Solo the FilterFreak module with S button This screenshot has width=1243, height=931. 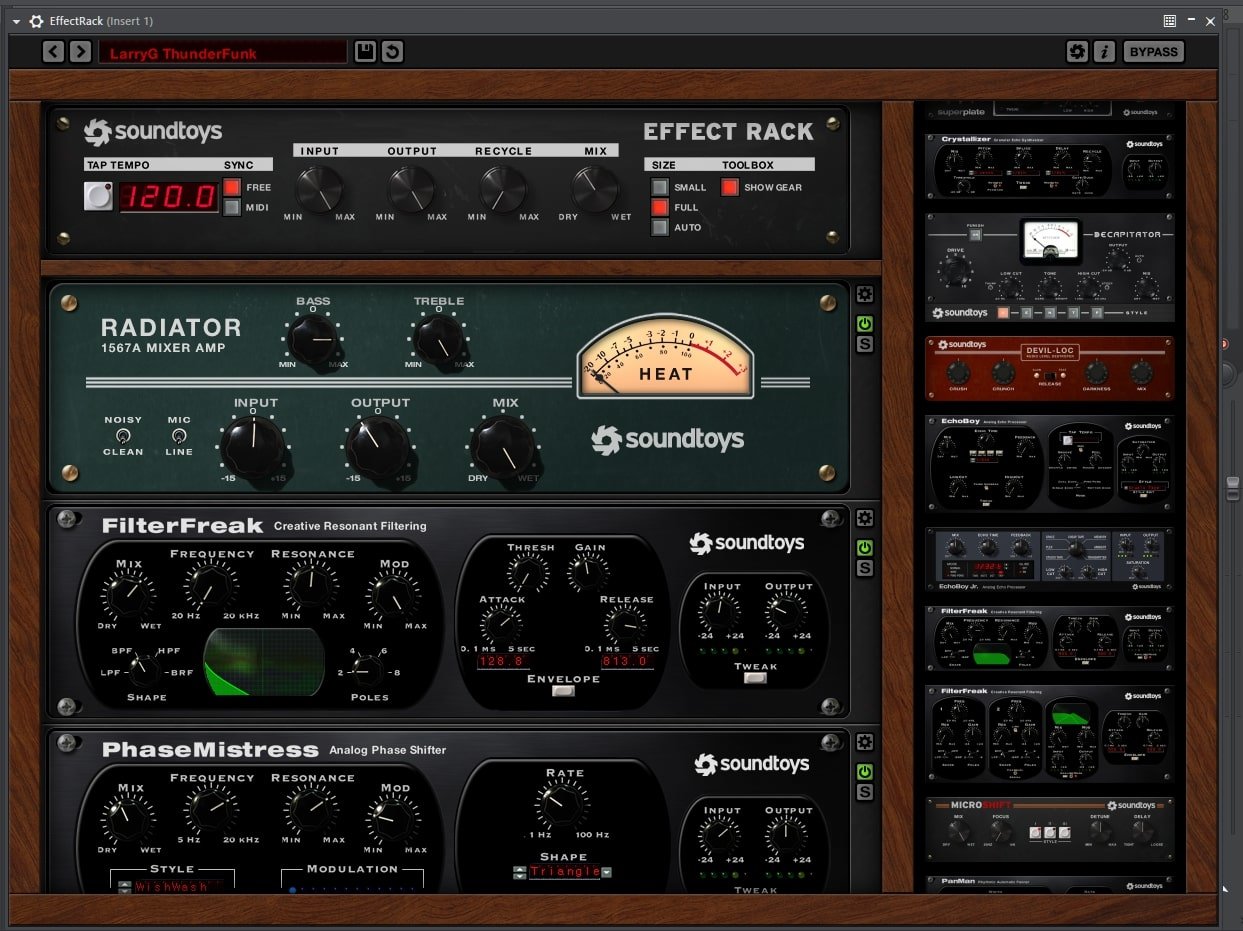(x=865, y=568)
